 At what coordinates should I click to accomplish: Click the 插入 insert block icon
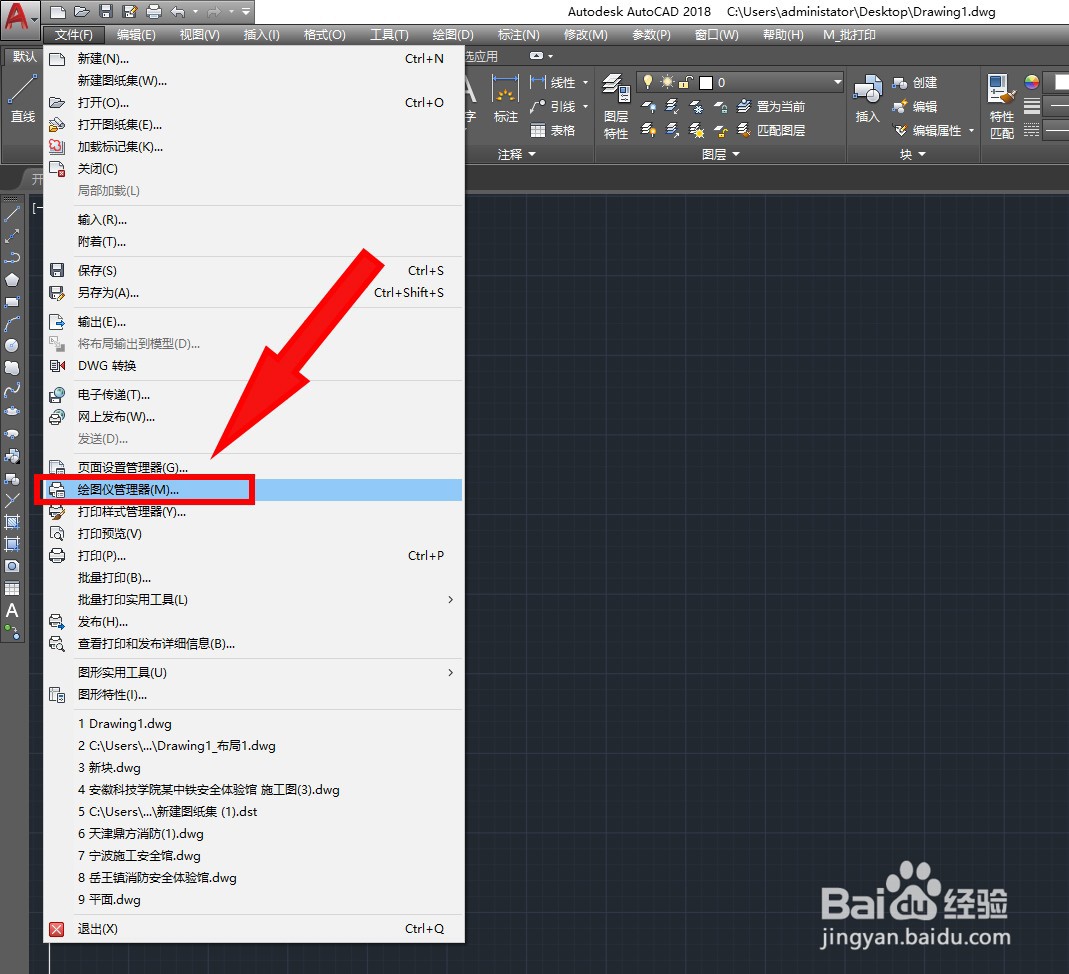867,99
